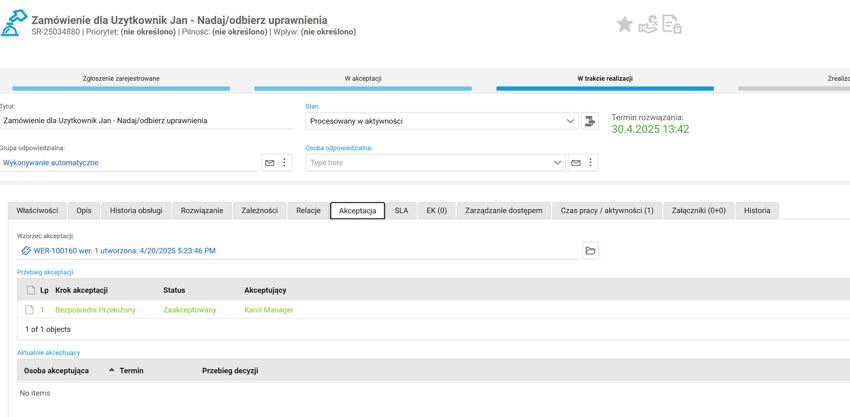This screenshot has width=850, height=417.
Task: Expand the Osoba odpowiedzialna dropdown
Action: (x=557, y=163)
